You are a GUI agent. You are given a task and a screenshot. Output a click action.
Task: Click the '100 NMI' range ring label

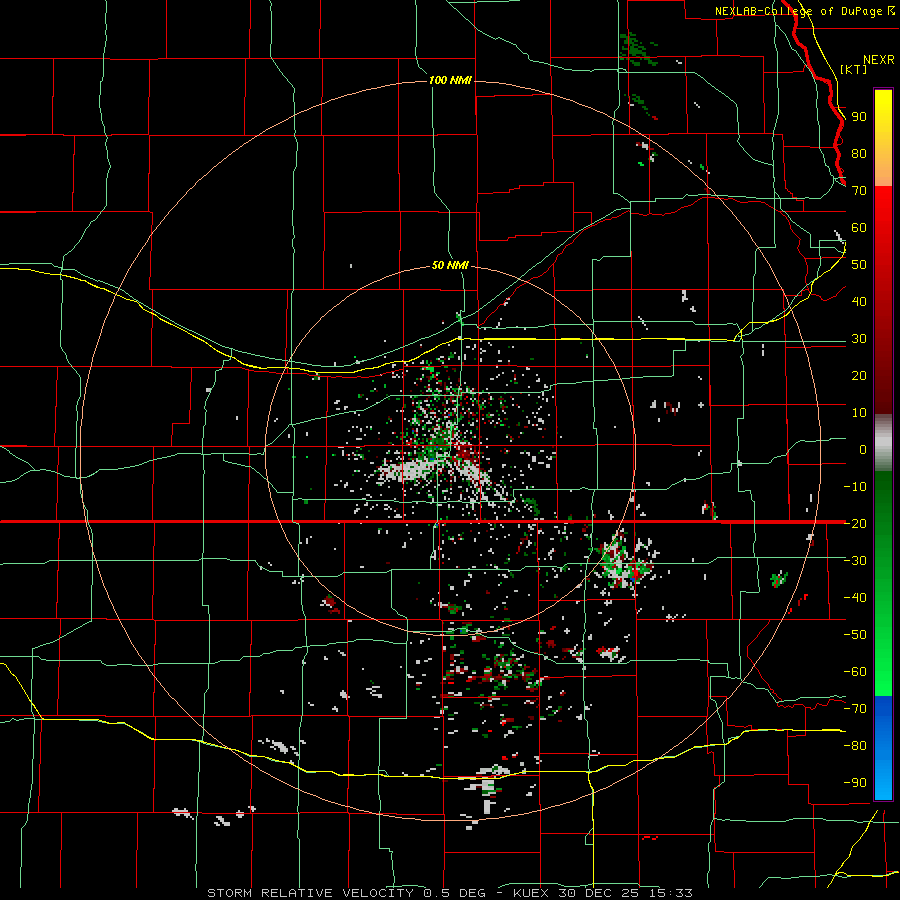click(x=450, y=80)
